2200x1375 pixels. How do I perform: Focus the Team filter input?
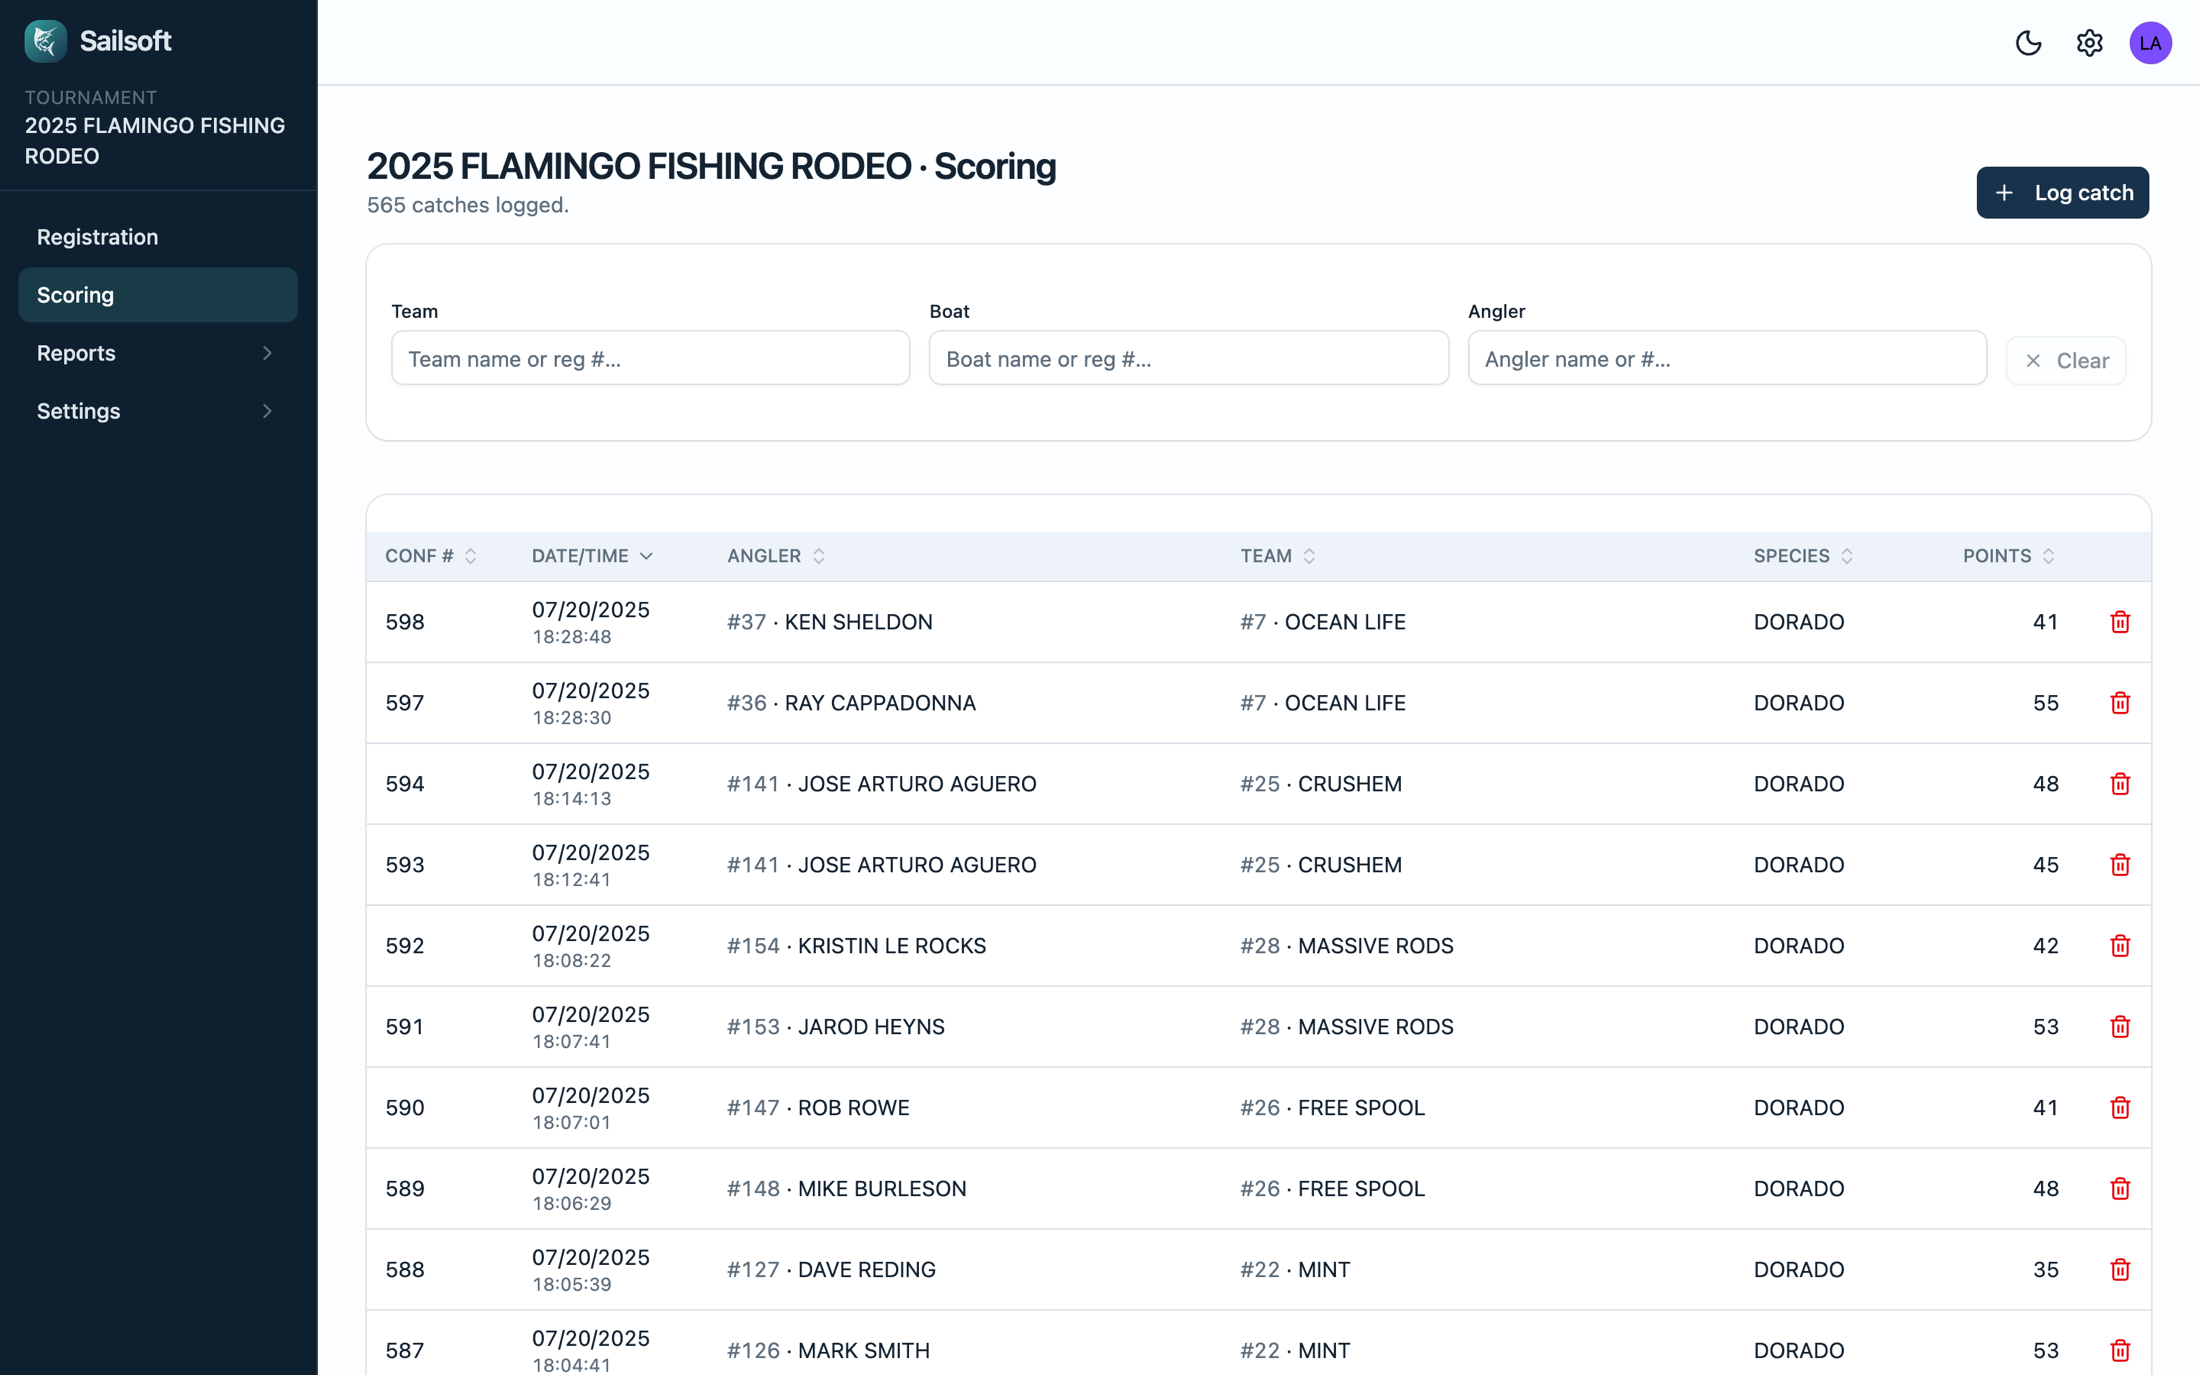coord(650,358)
